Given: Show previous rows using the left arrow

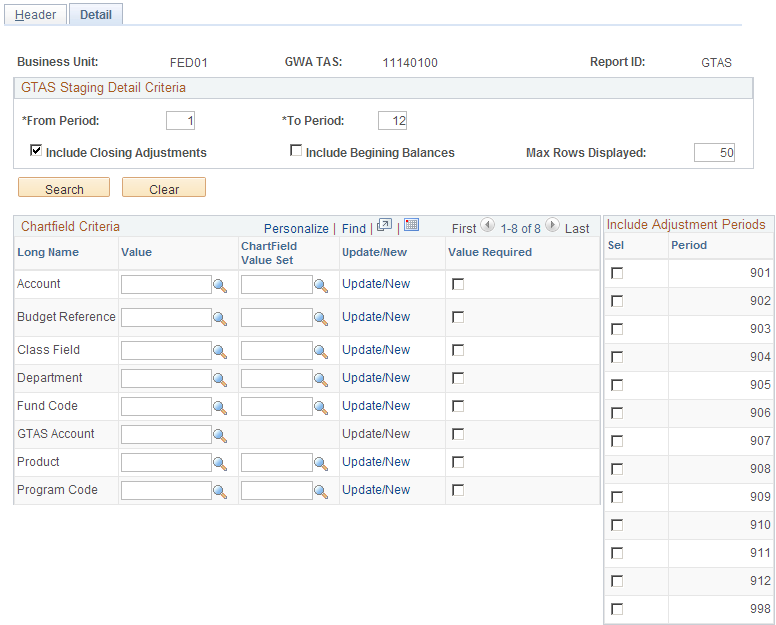Looking at the screenshot, I should click(x=487, y=225).
